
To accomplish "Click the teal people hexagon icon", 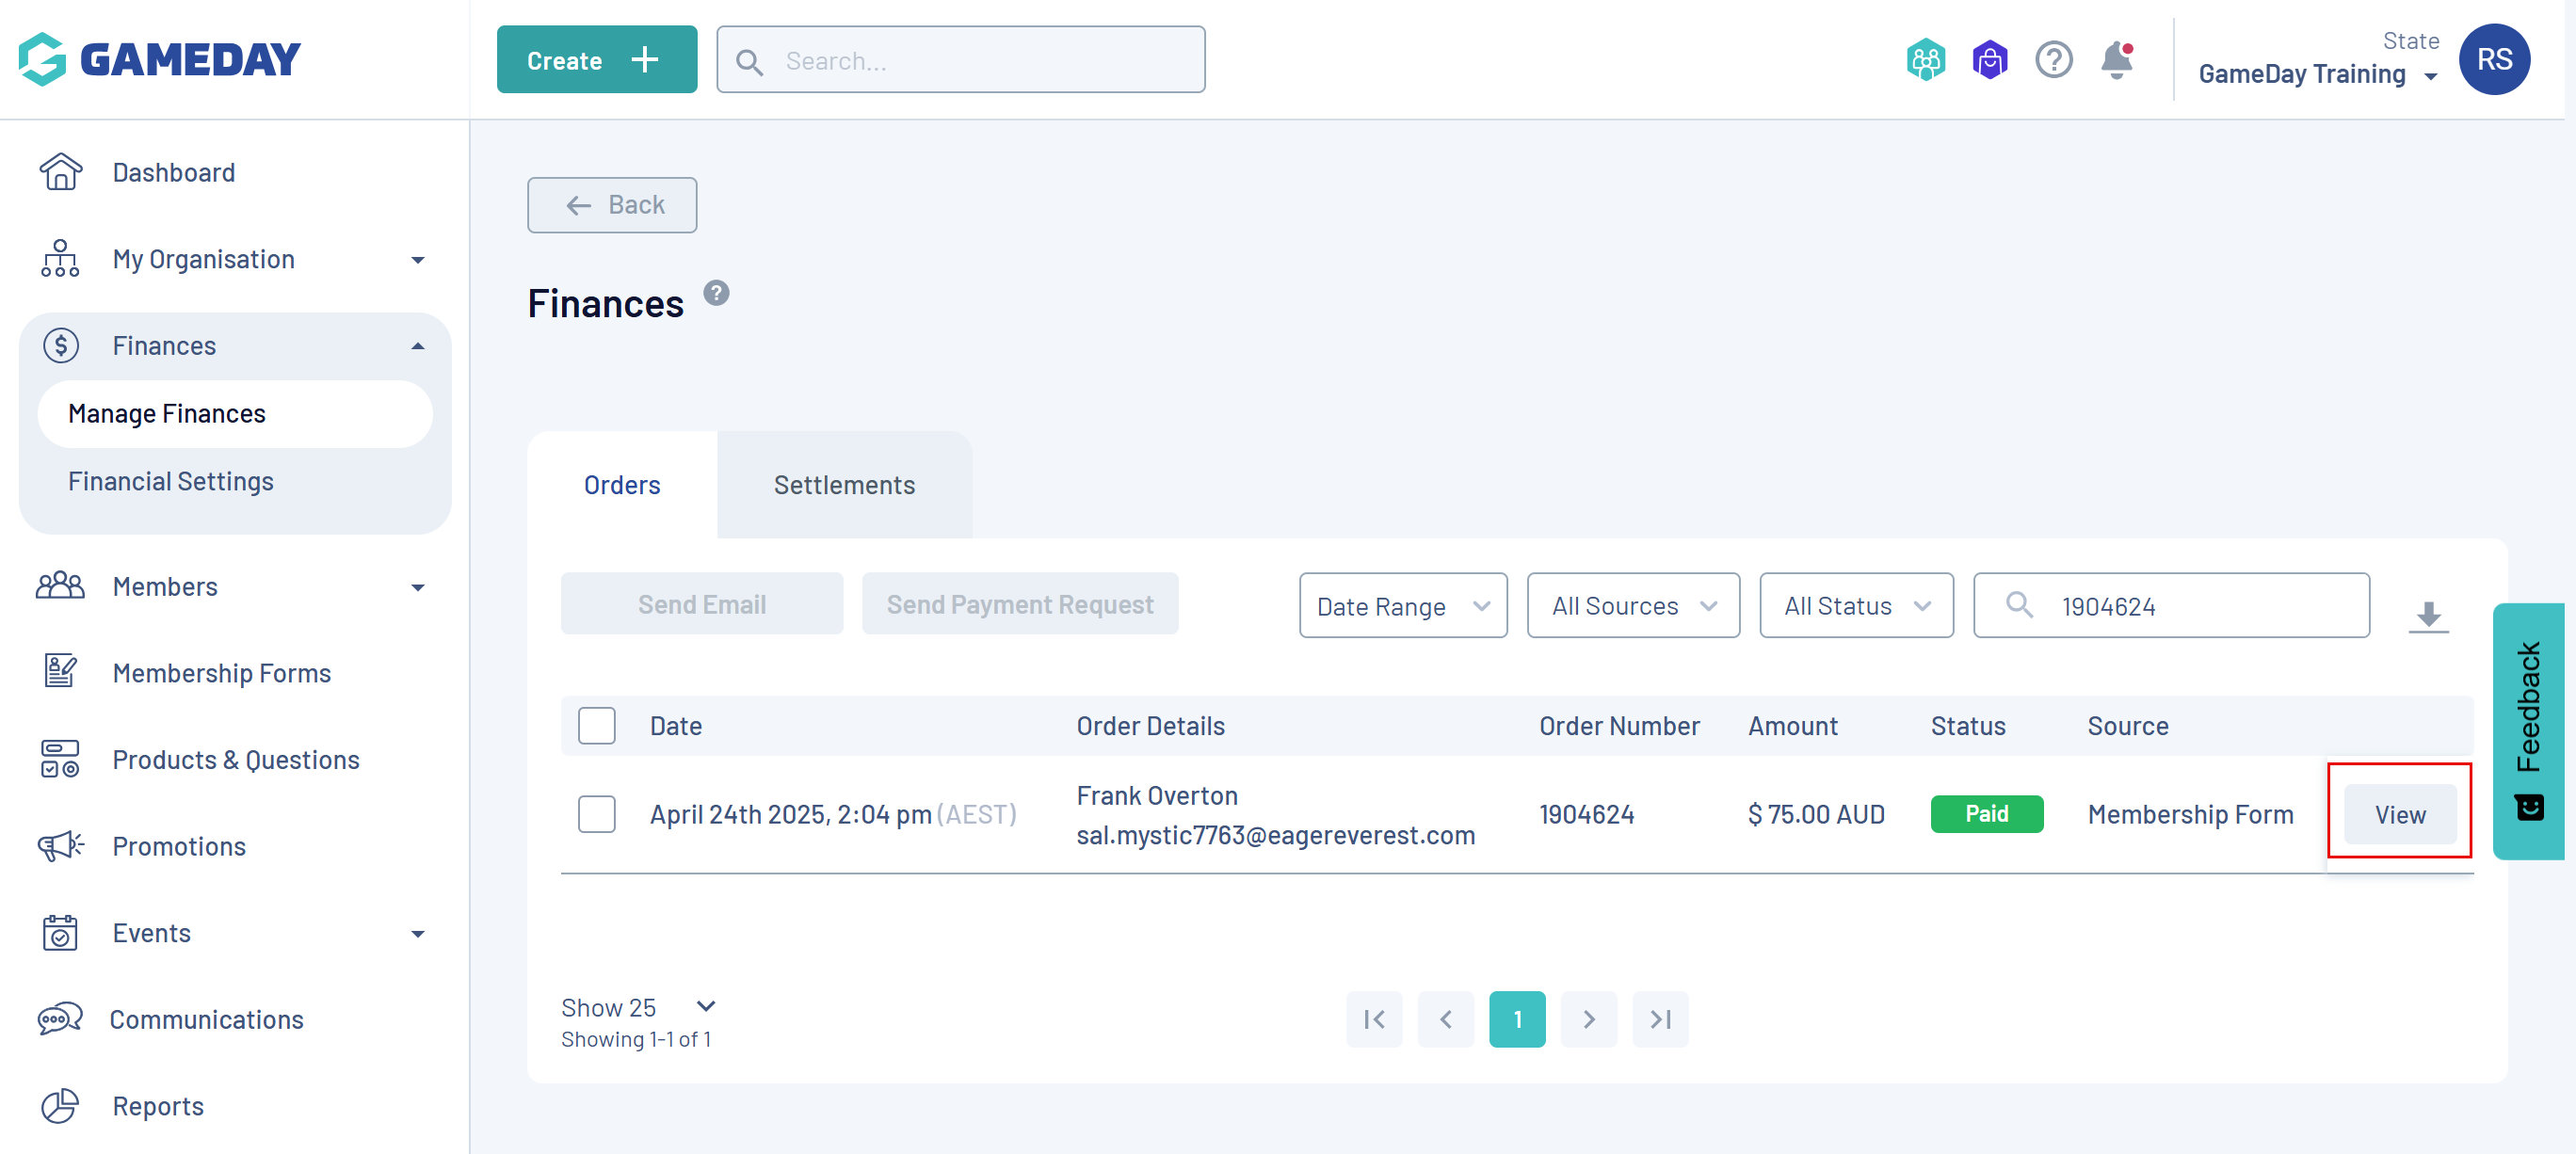I will (x=1925, y=60).
